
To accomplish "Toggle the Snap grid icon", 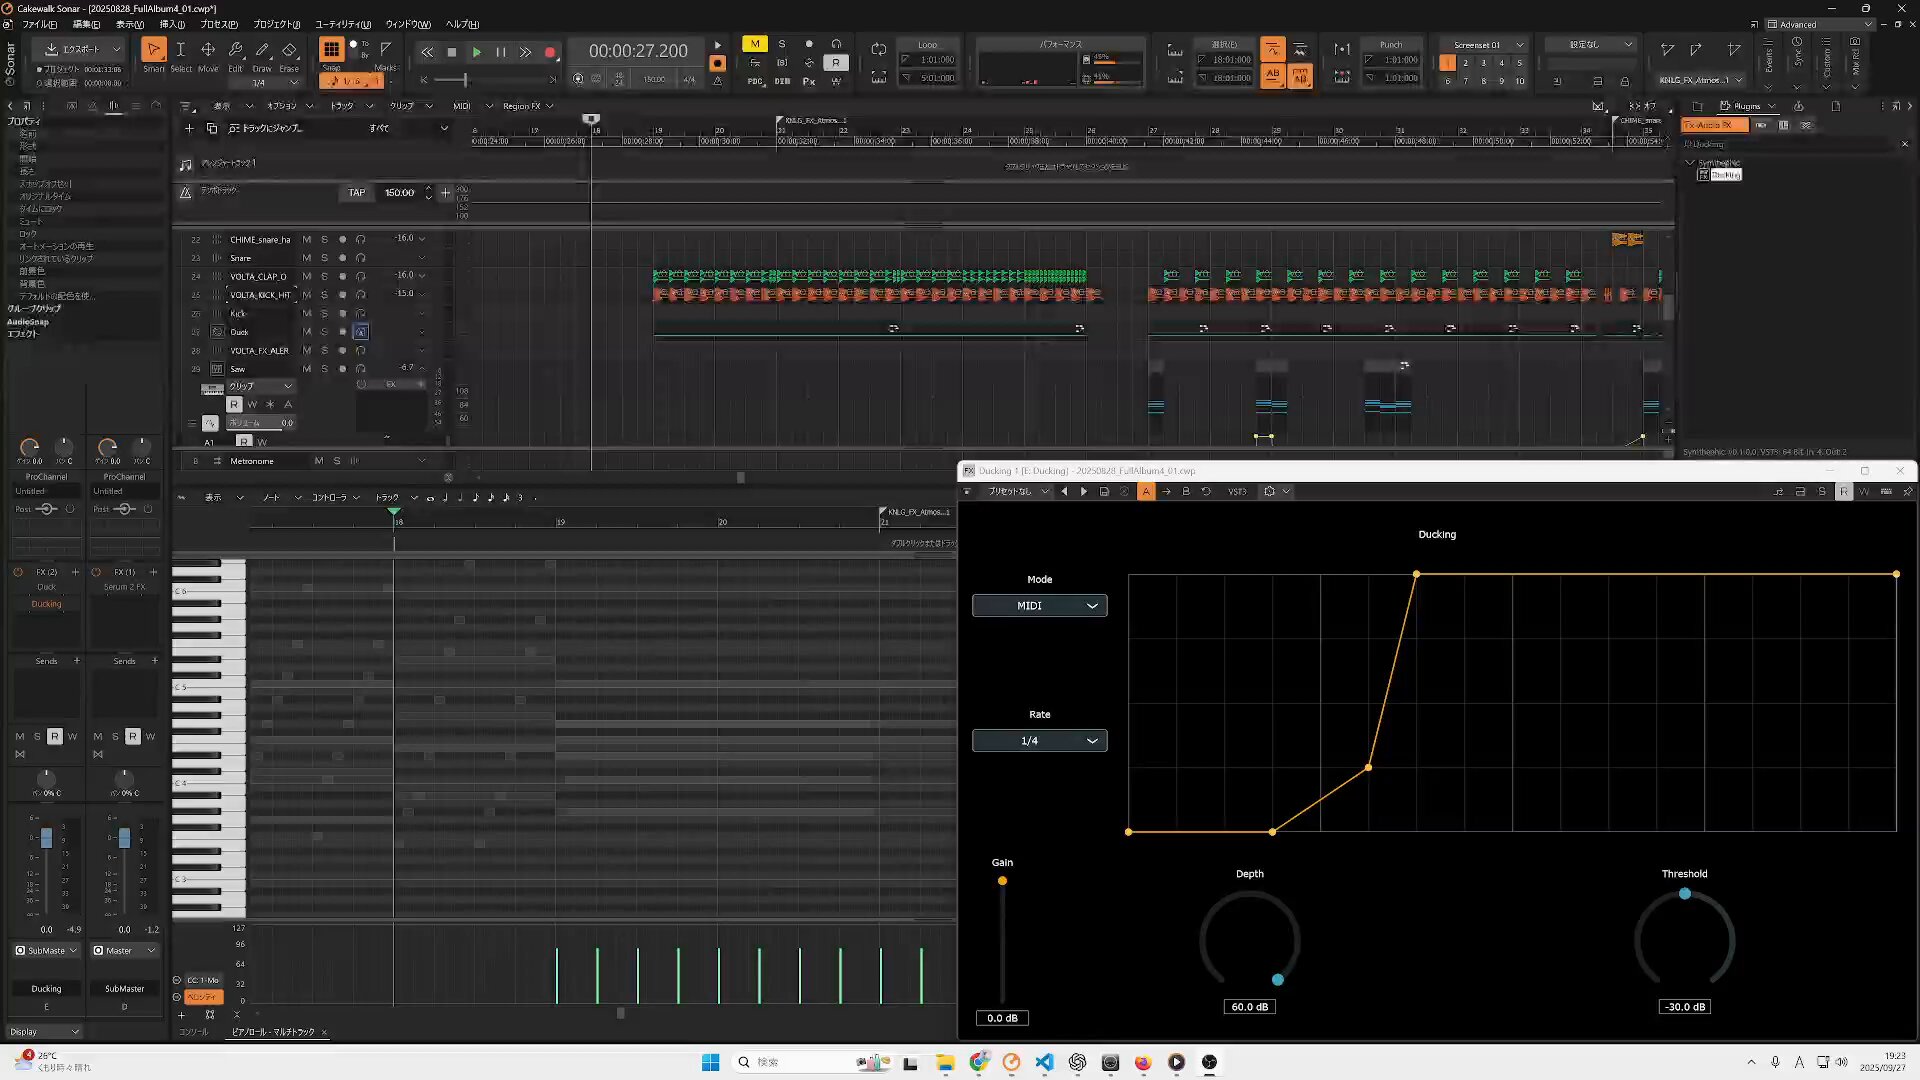I will coord(331,49).
